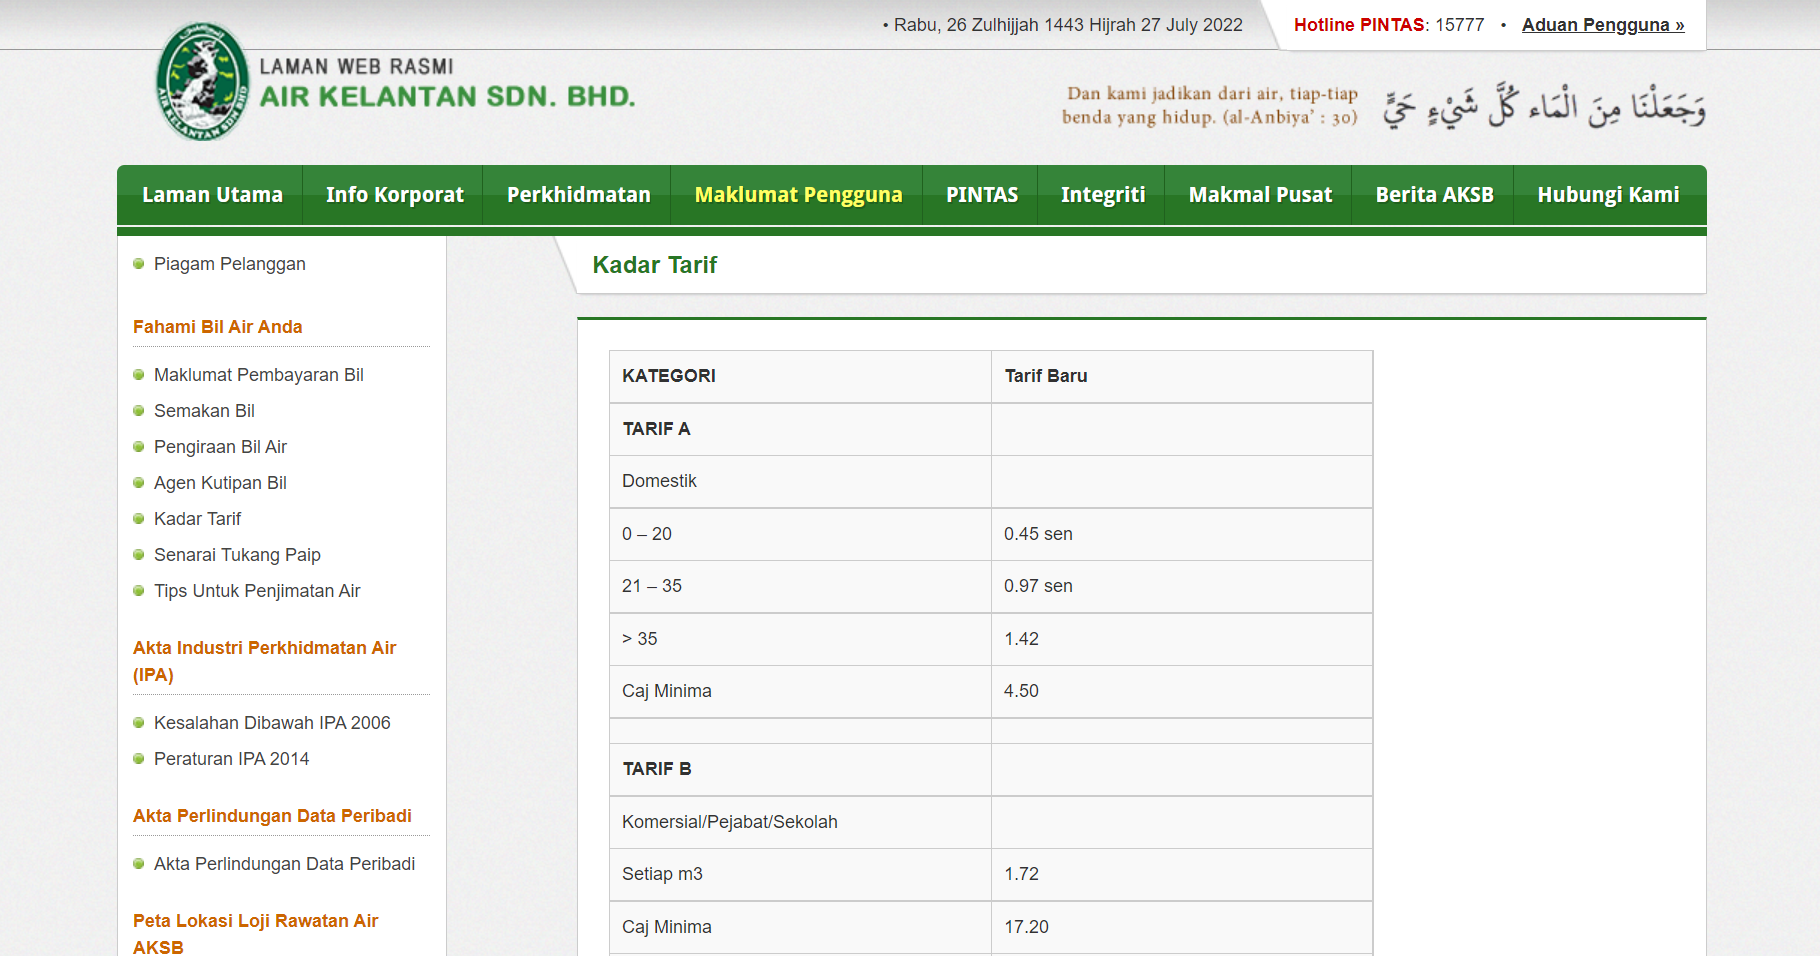Click the Kadar Tarif page heading
1820x956 pixels.
tap(655, 265)
